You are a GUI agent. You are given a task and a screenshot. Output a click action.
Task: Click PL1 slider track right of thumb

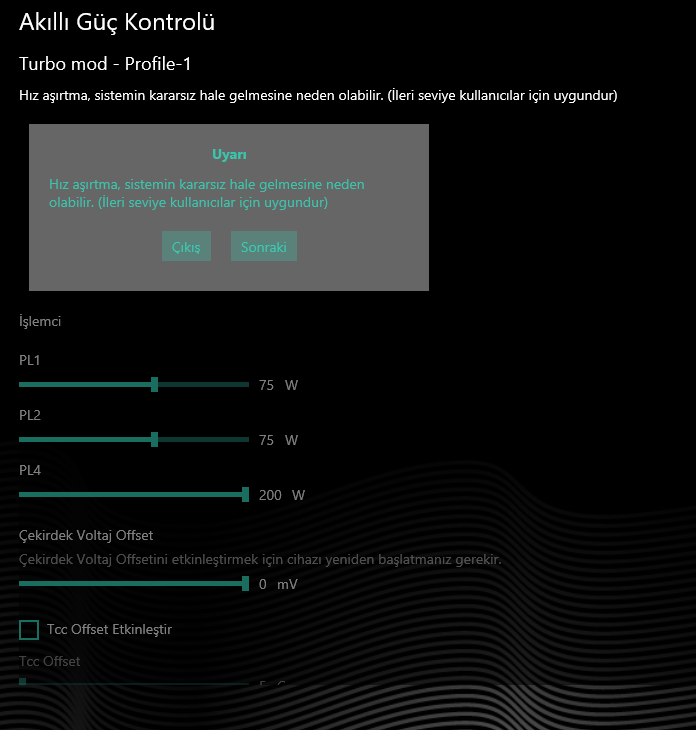203,385
